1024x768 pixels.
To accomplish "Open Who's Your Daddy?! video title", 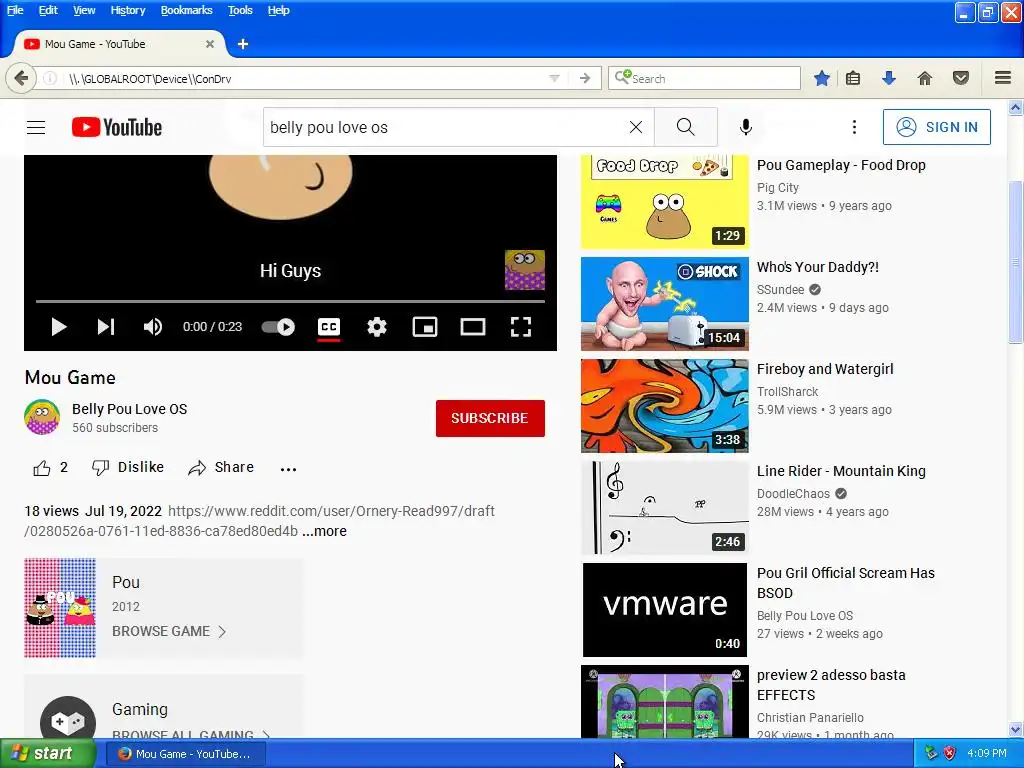I will click(x=818, y=267).
